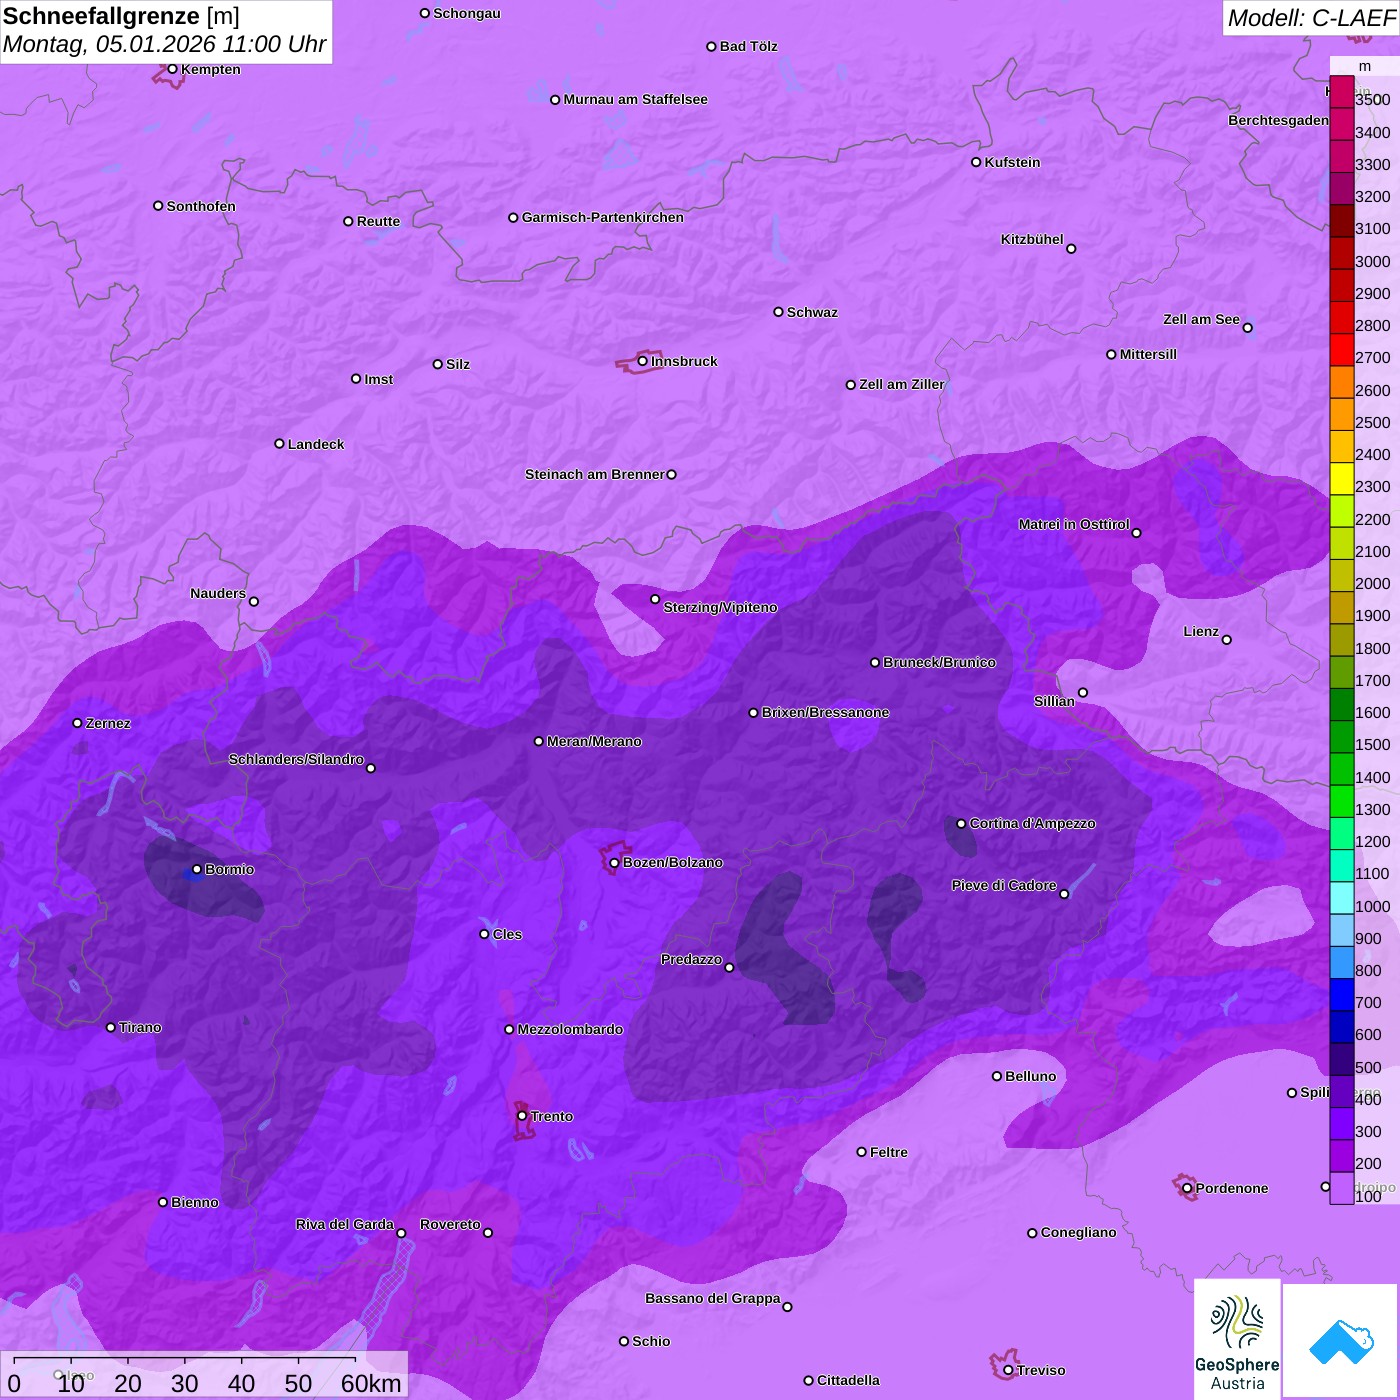The width and height of the screenshot is (1400, 1400).
Task: Click the Conegliano label
Action: [x=1078, y=1232]
